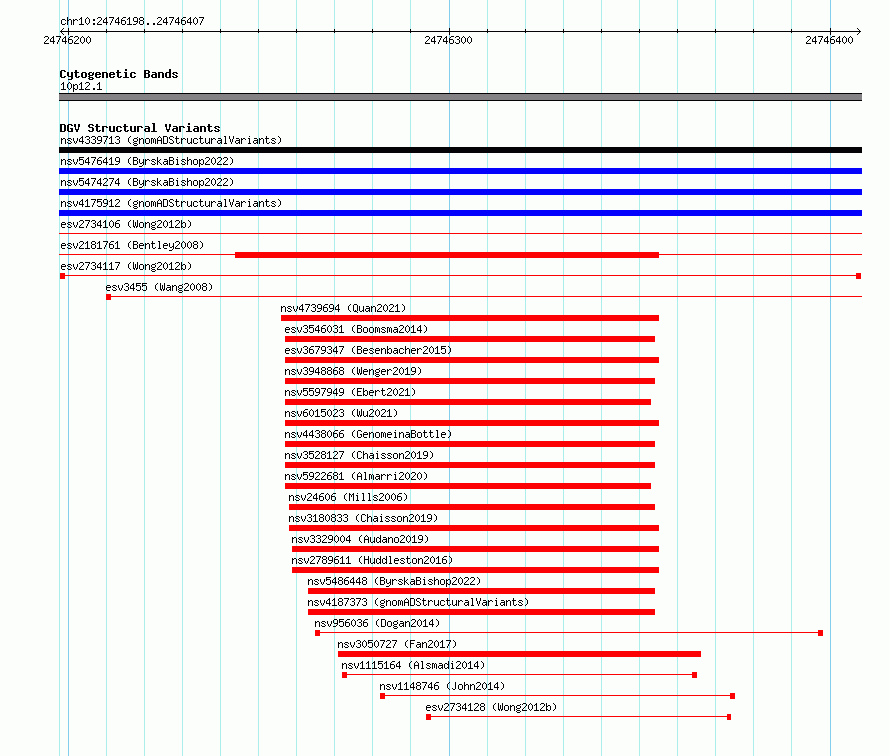This screenshot has width=890, height=756.
Task: Click the red bar under nsv4739694 Quan2021
Action: (470, 318)
